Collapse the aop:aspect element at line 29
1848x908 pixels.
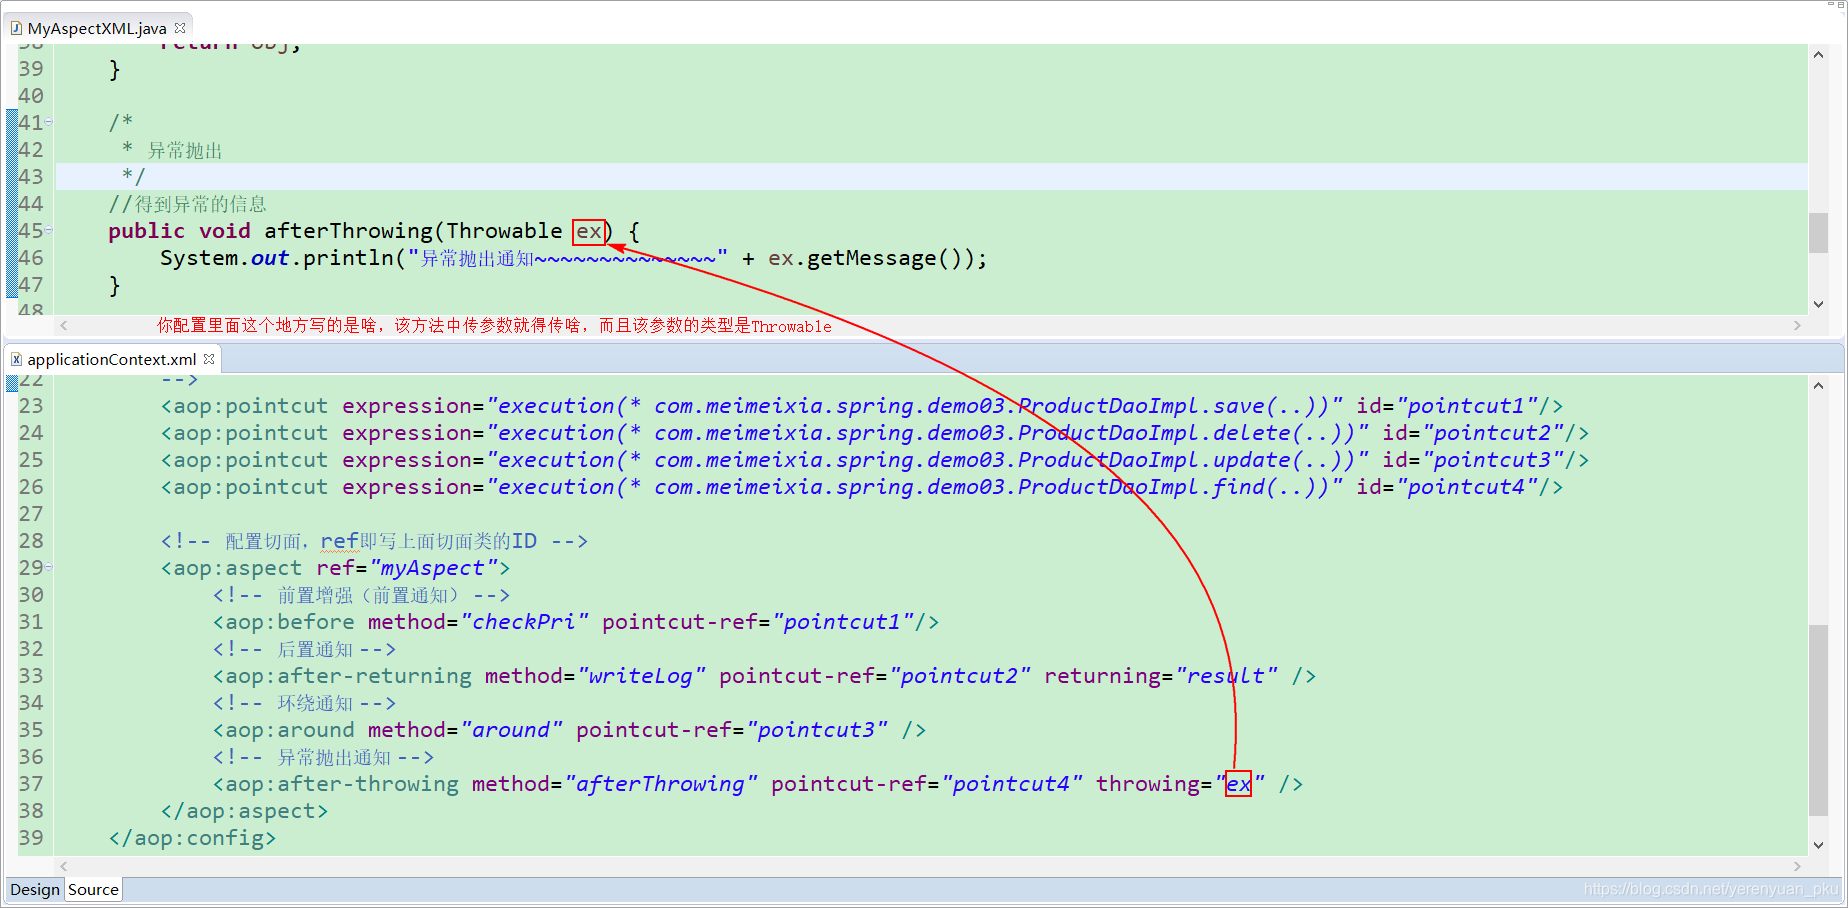(x=48, y=567)
